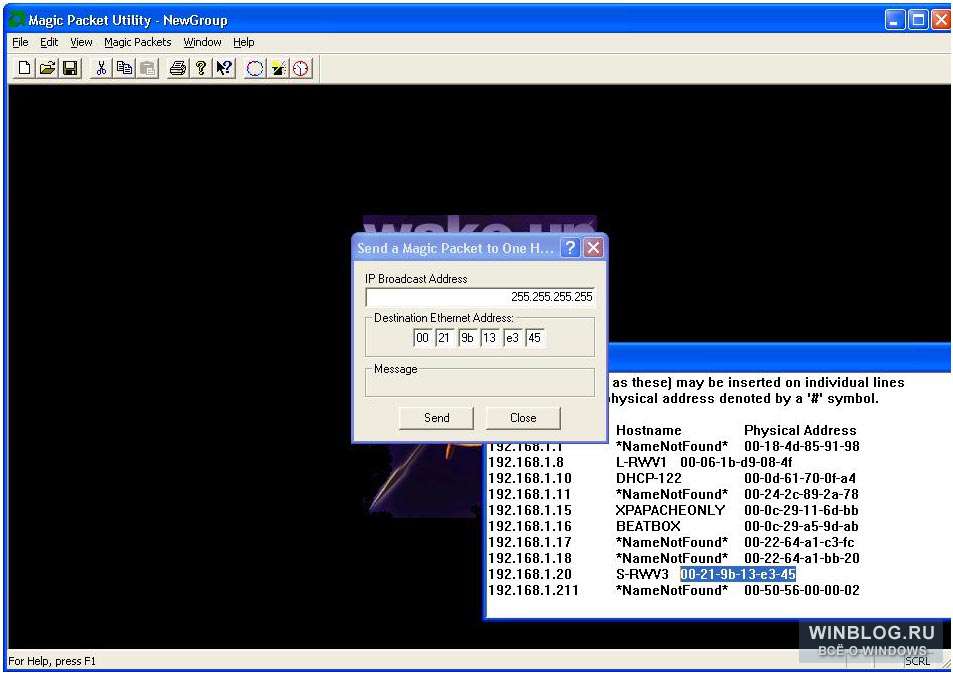Click the address 00-22-64-a1-c3-fc
This screenshot has height=674, width=953.
coord(799,542)
